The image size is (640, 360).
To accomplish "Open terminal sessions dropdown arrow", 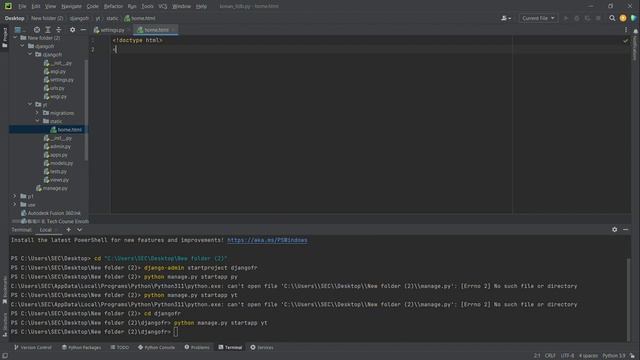I will (79, 230).
